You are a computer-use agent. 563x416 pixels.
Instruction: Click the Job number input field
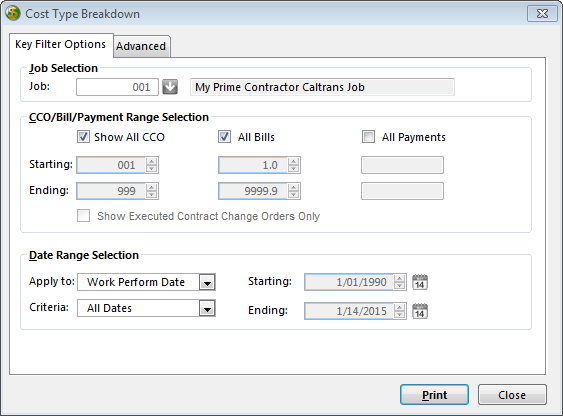pyautogui.click(x=117, y=87)
